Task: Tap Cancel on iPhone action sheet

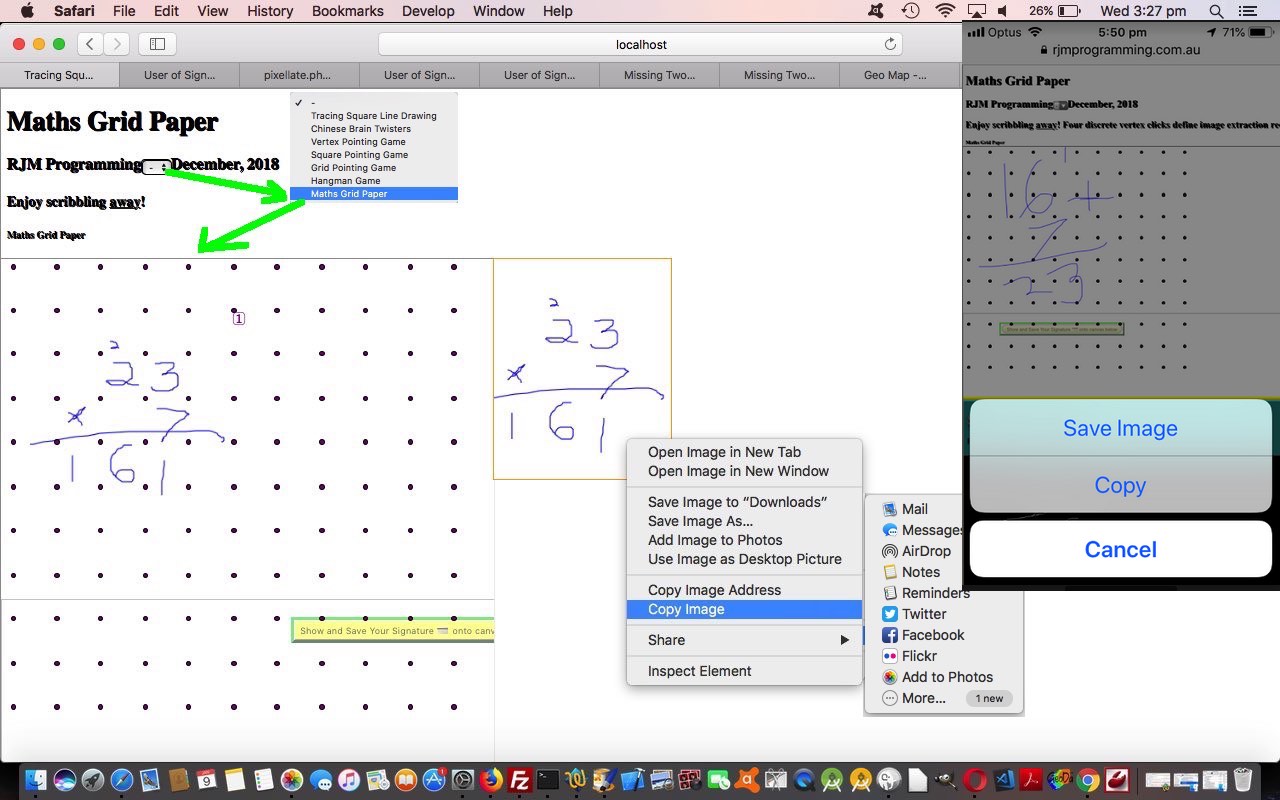Action: tap(1120, 549)
